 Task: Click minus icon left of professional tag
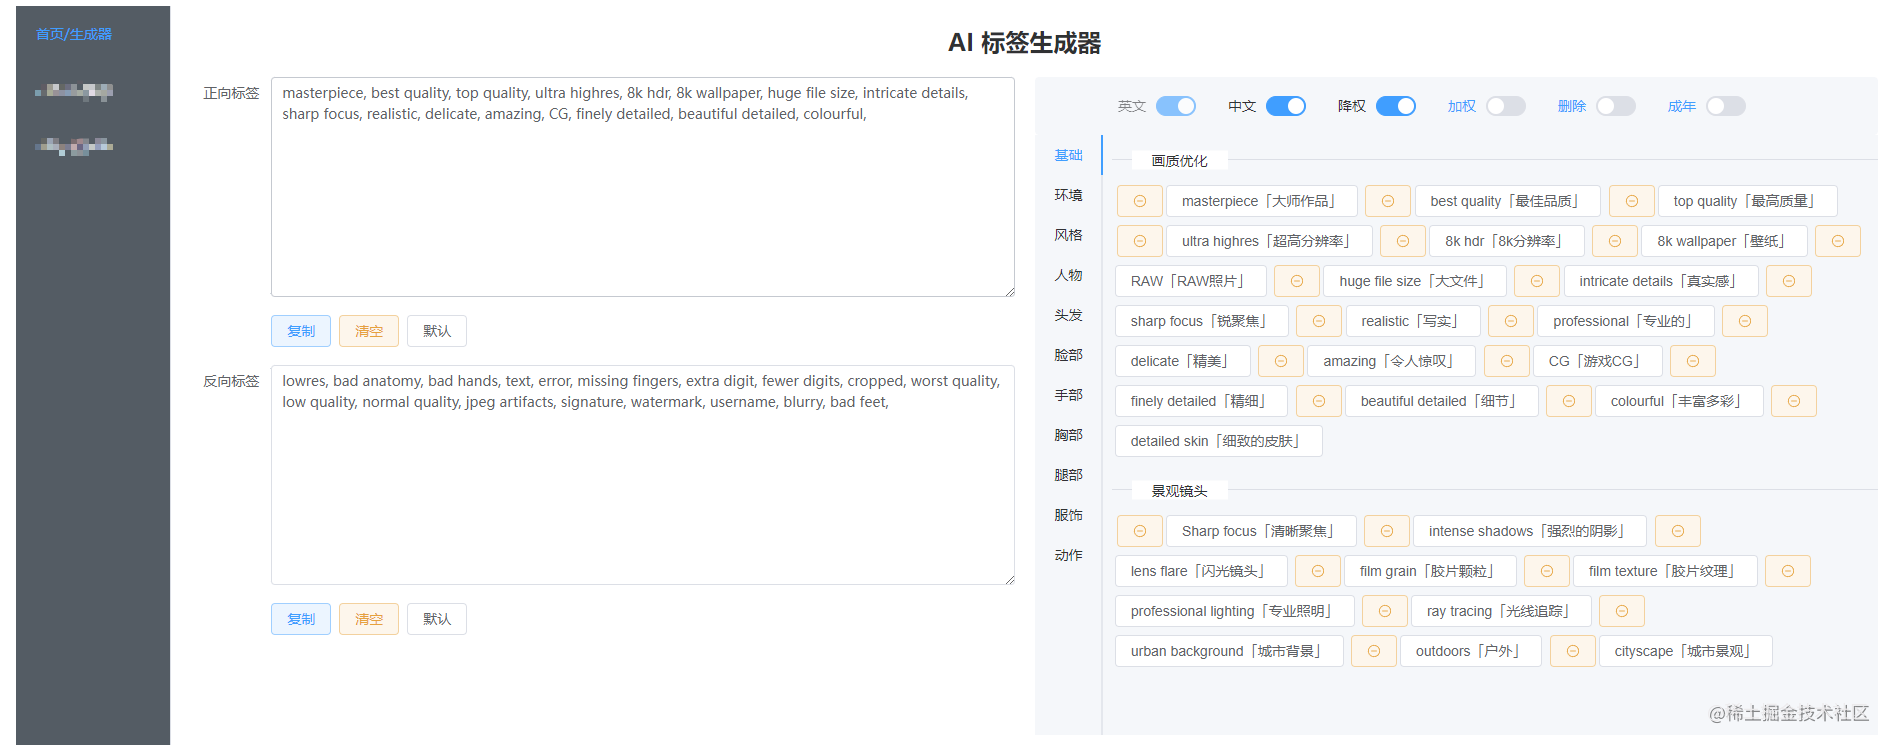(x=1511, y=321)
